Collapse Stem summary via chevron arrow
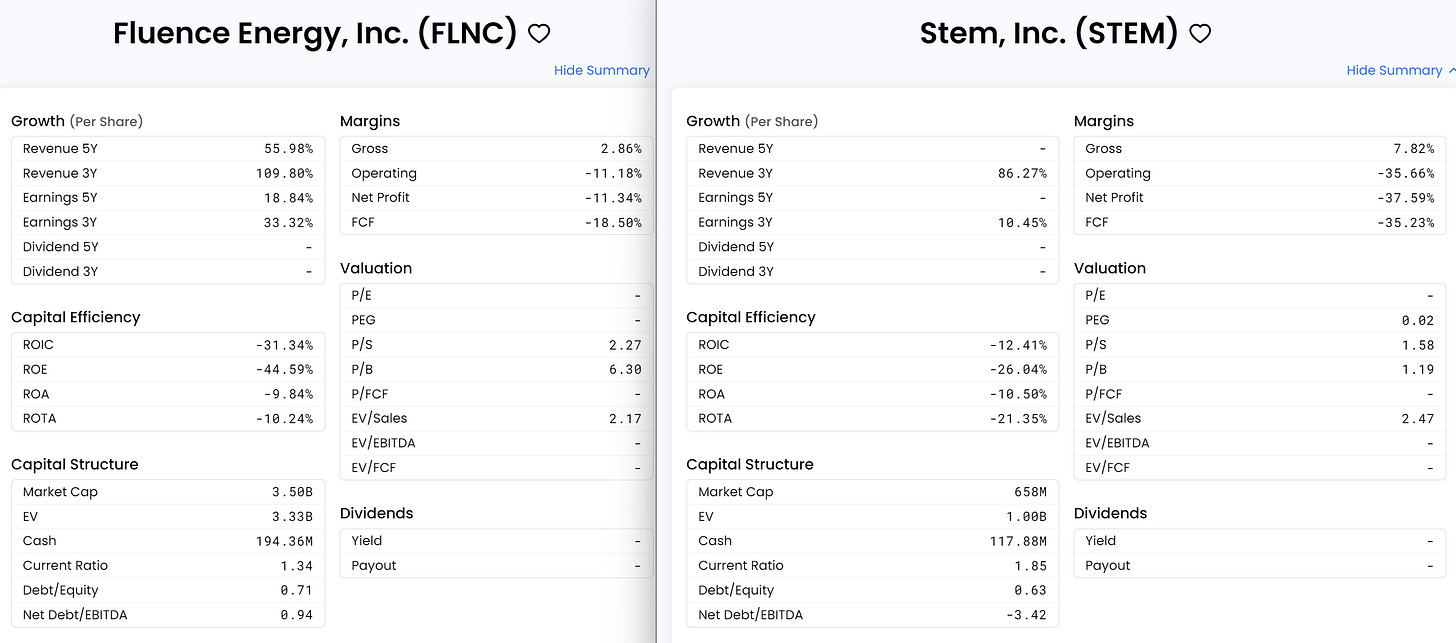Viewport: 1456px width, 643px height. click(x=1451, y=70)
